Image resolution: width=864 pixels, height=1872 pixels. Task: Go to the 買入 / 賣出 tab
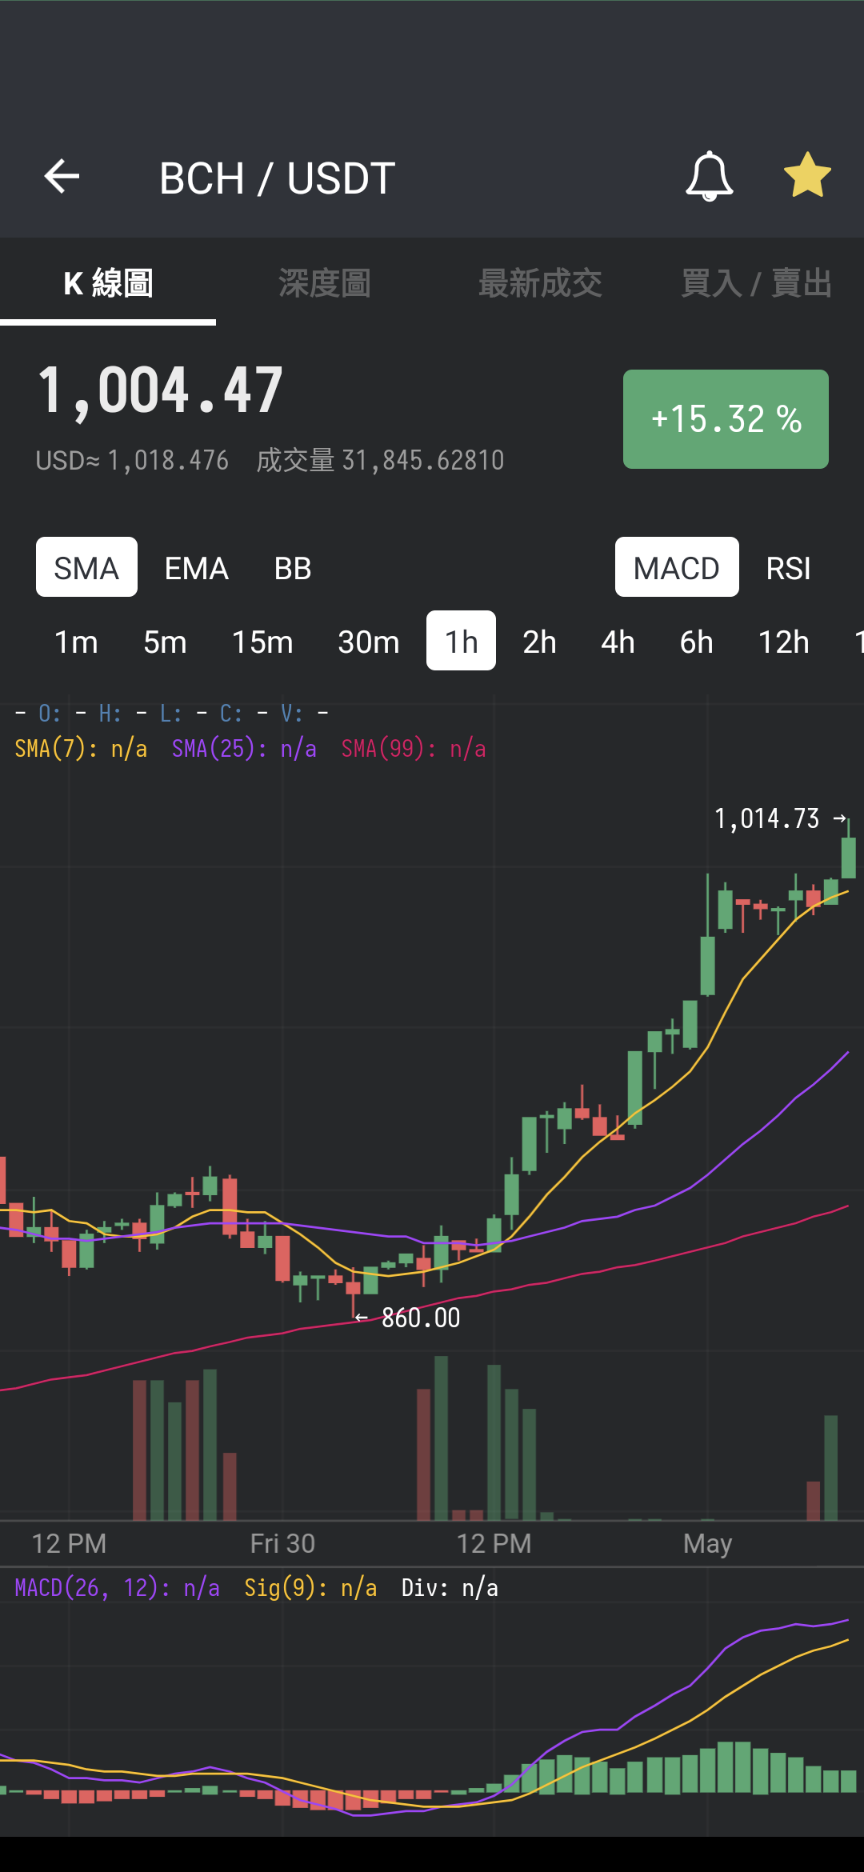point(756,284)
